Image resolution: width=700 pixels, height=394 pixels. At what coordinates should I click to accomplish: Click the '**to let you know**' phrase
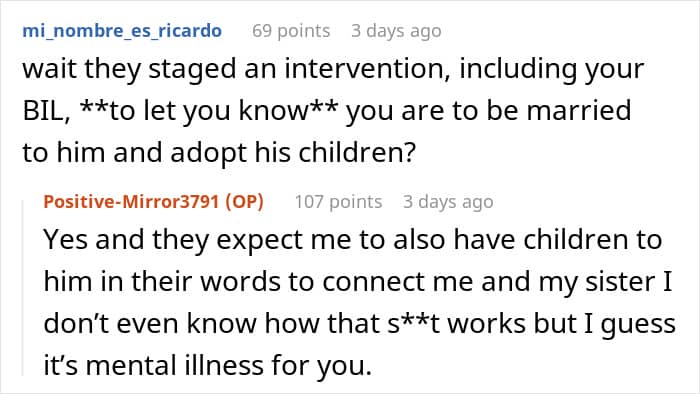208,111
